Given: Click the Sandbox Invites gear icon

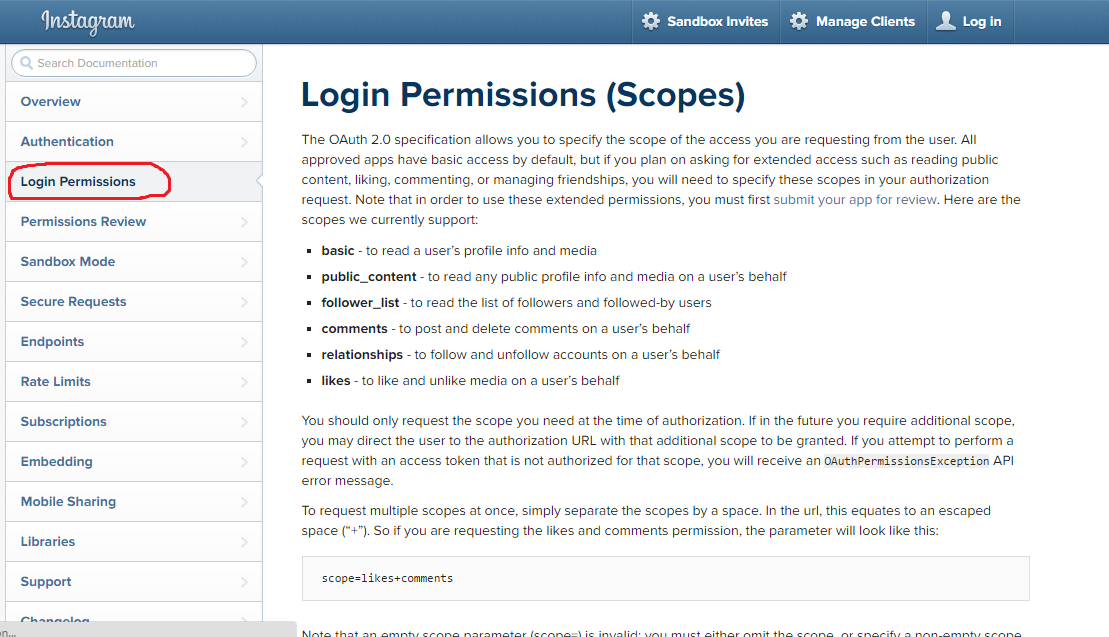Looking at the screenshot, I should pos(651,21).
